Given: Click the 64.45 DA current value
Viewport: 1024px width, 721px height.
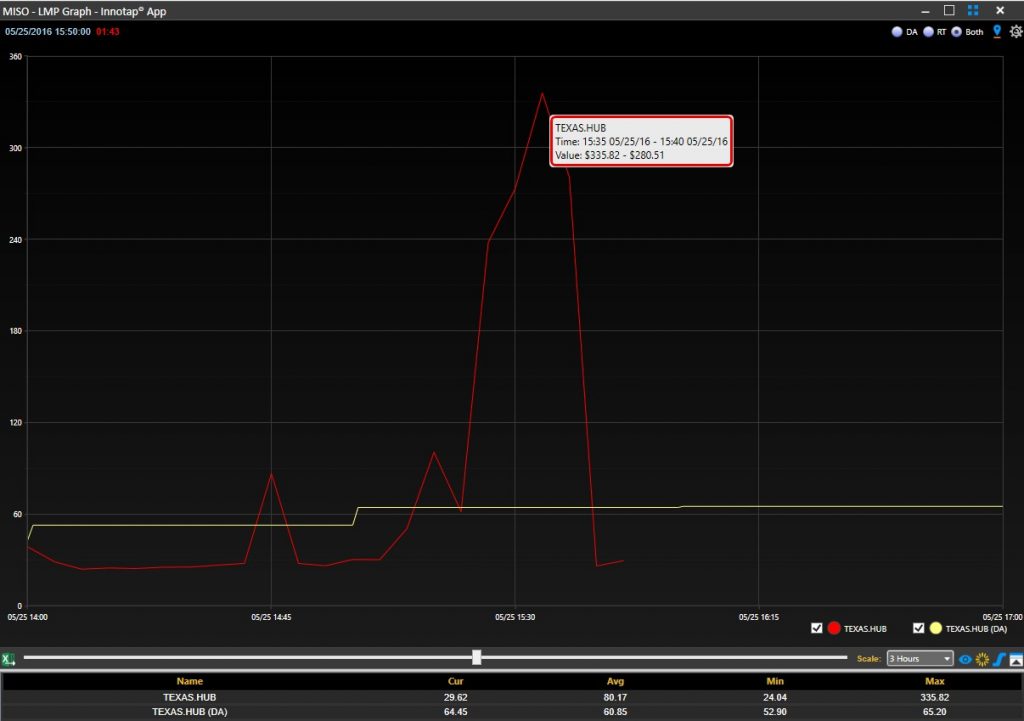Looking at the screenshot, I should [455, 712].
